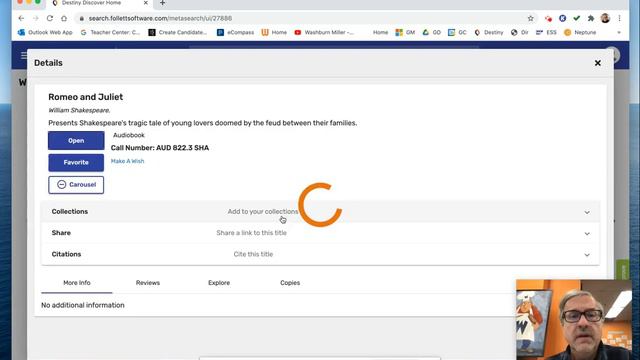The image size is (640, 360).
Task: Open Create Candidate bookmark
Action: click(x=178, y=32)
